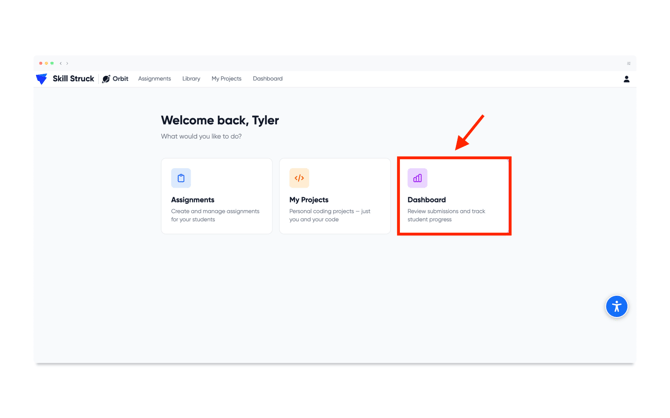Click the yellow minimize window dot
The height and width of the screenshot is (418, 670).
46,63
